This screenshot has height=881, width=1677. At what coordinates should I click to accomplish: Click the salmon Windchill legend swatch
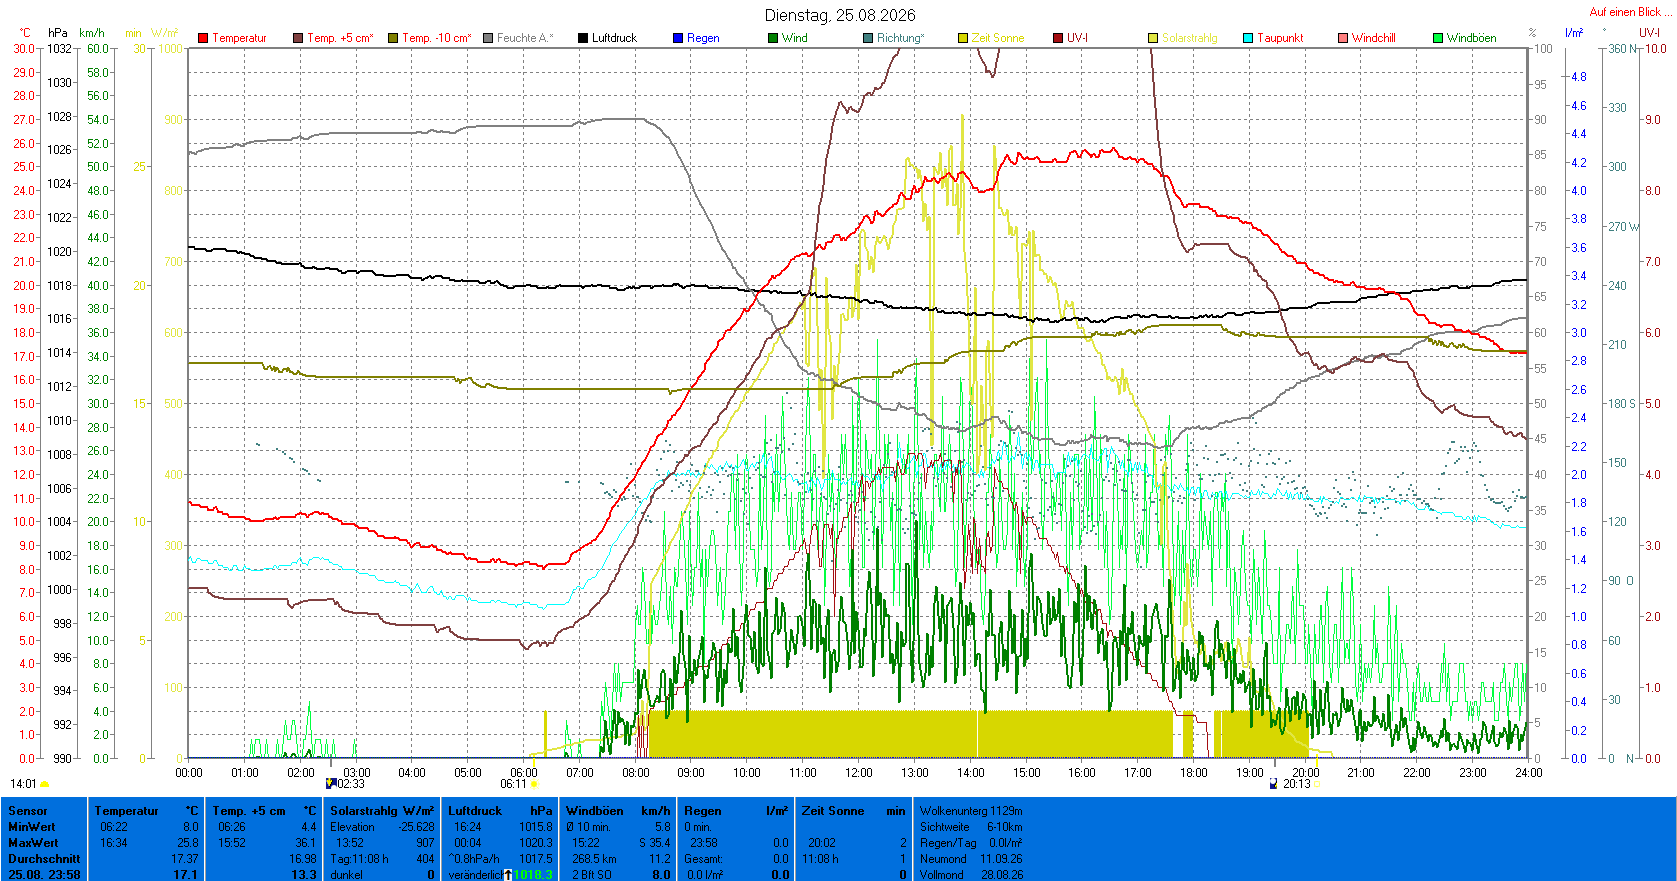[x=1343, y=38]
